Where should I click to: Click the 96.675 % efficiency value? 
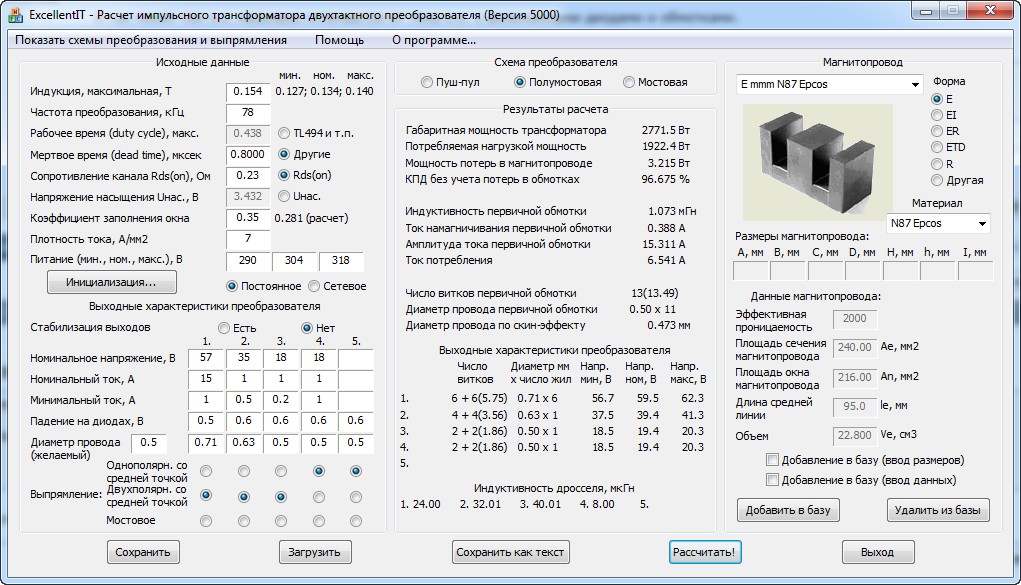pos(665,179)
